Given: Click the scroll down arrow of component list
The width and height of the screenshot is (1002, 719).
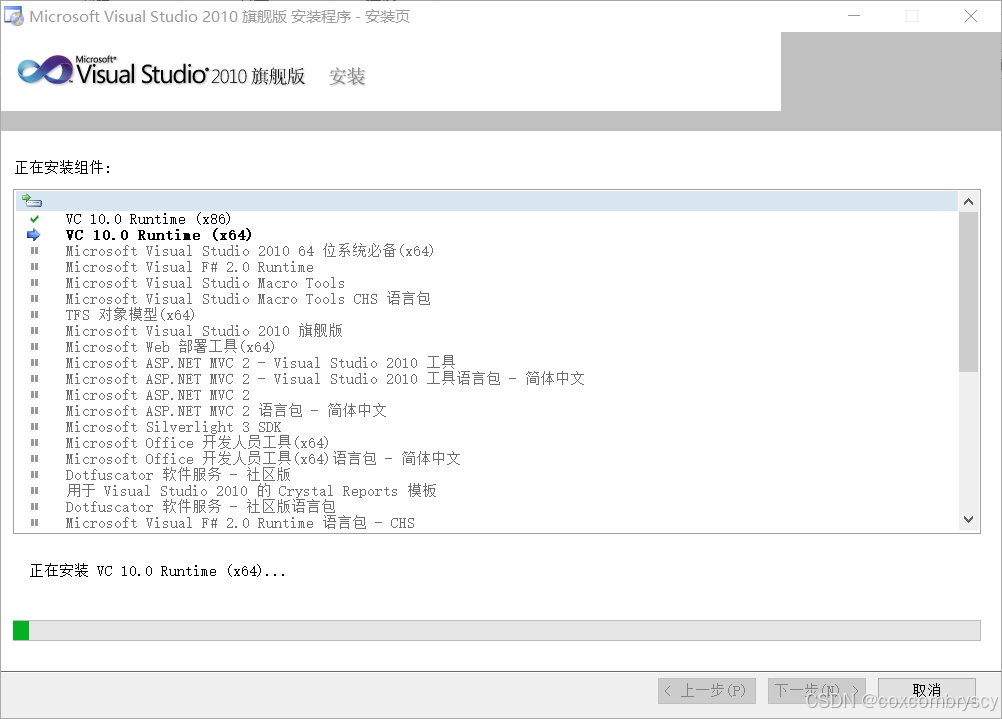Looking at the screenshot, I should point(969,520).
